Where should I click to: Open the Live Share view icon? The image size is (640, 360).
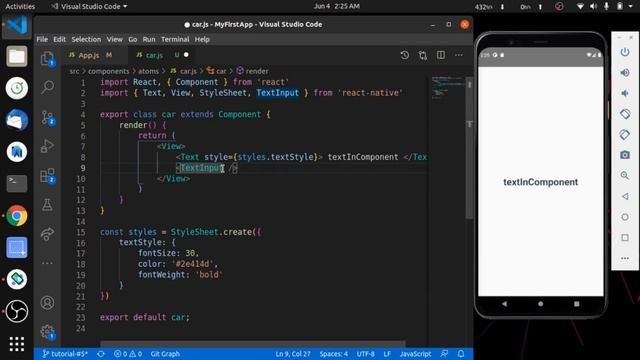[47, 234]
